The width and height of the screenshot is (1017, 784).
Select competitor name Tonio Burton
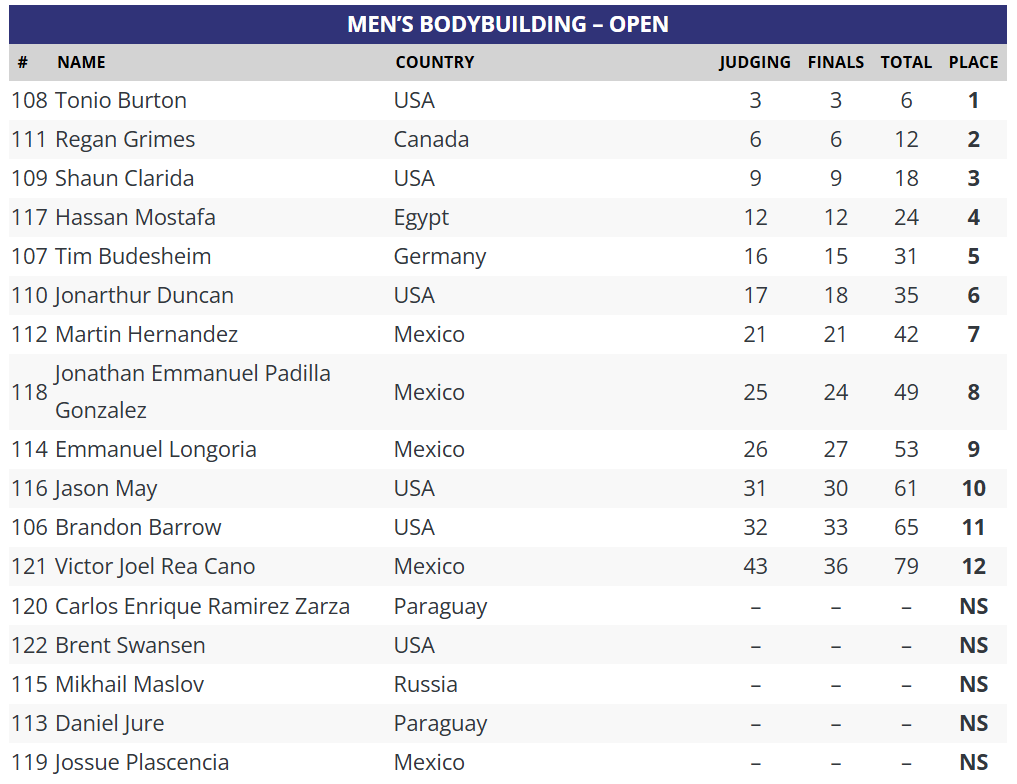click(x=120, y=100)
